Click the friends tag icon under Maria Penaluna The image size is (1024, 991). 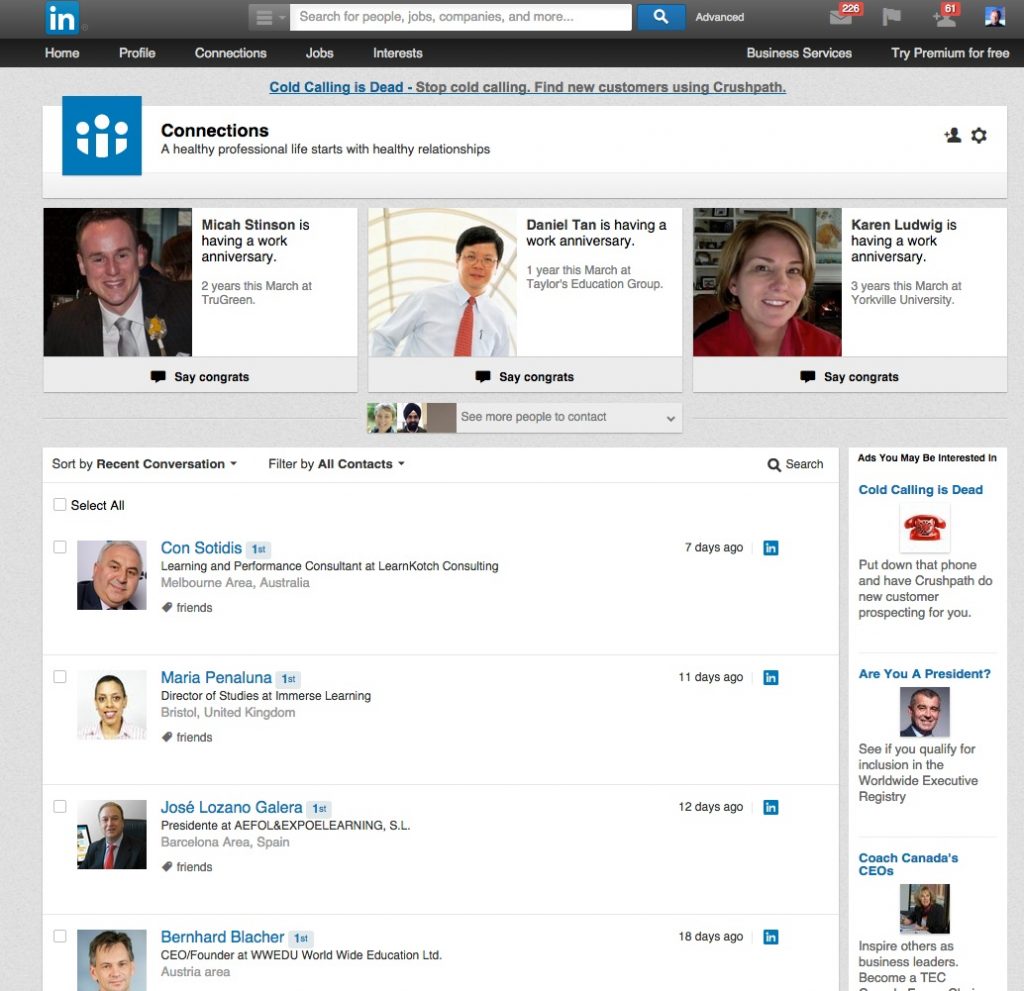168,737
